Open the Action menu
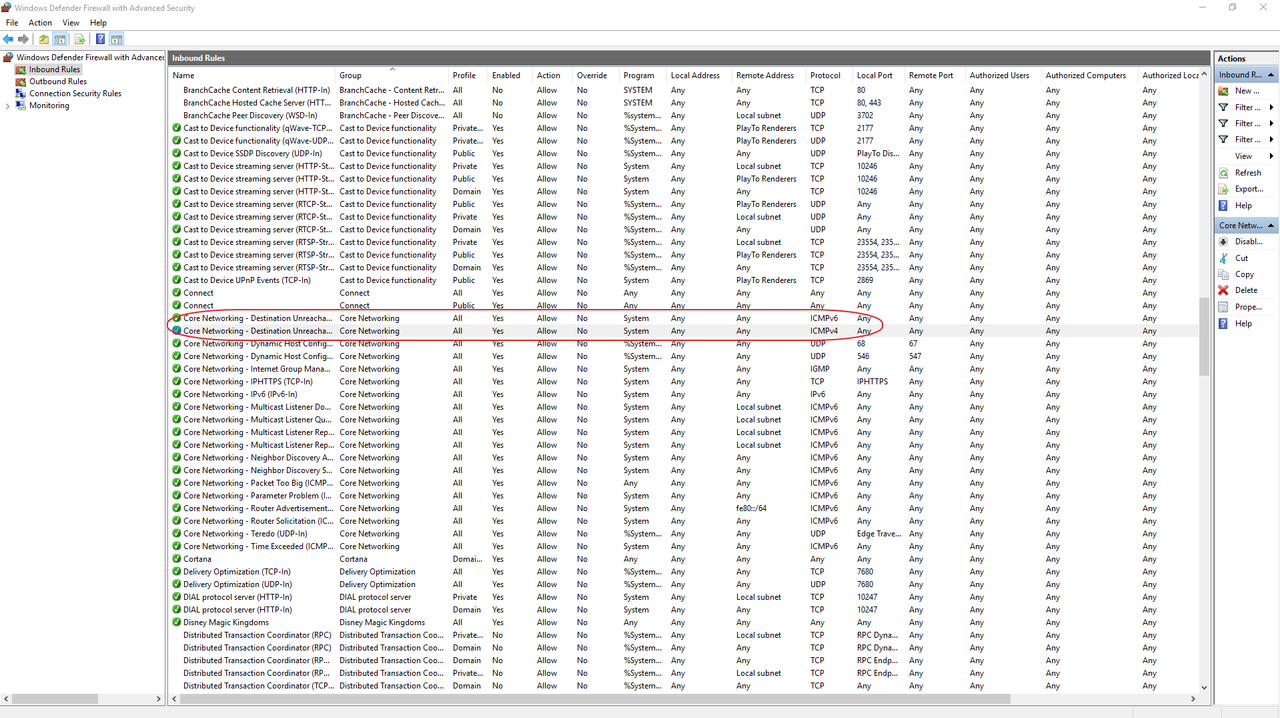Screen dimensions: 1280x718 coord(40,23)
